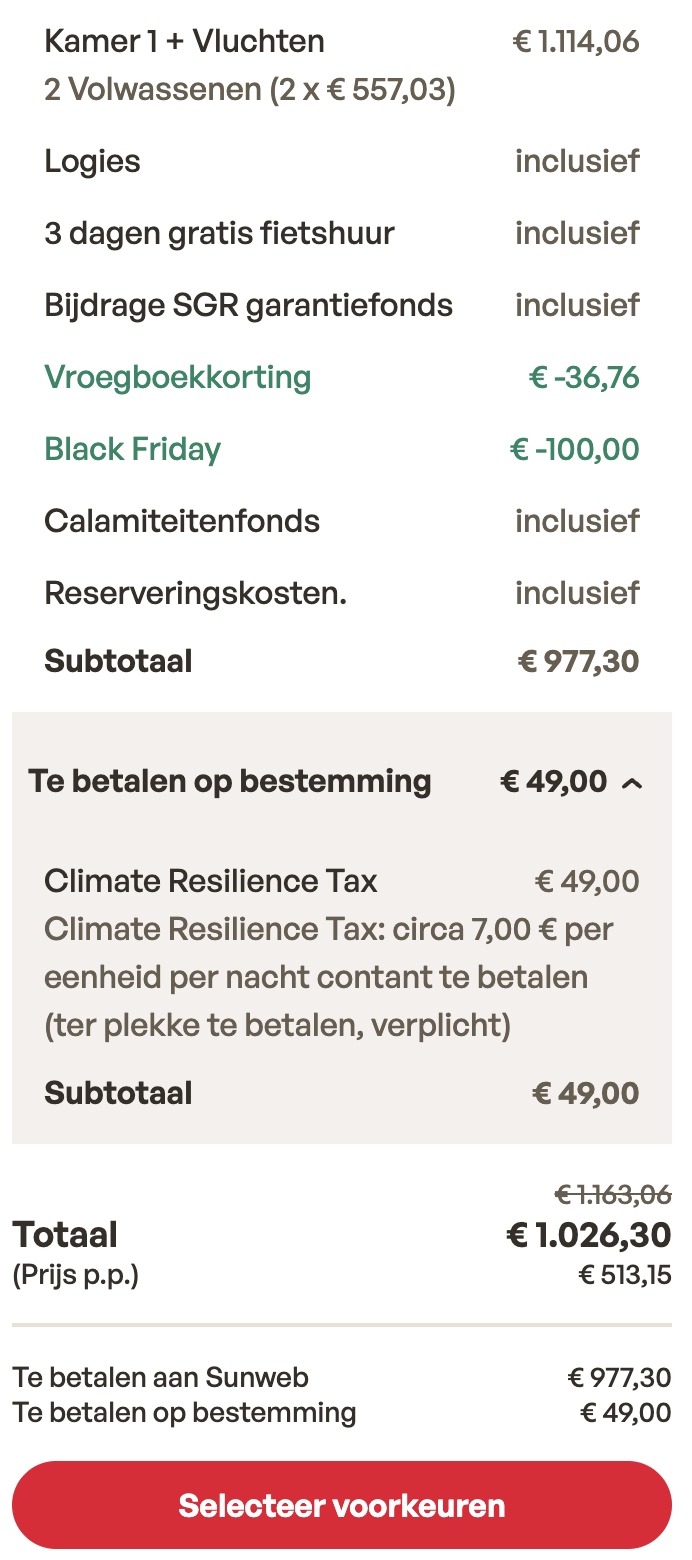This screenshot has height=1560, width=692.
Task: Select the Black Friday discount line
Action: [x=132, y=449]
